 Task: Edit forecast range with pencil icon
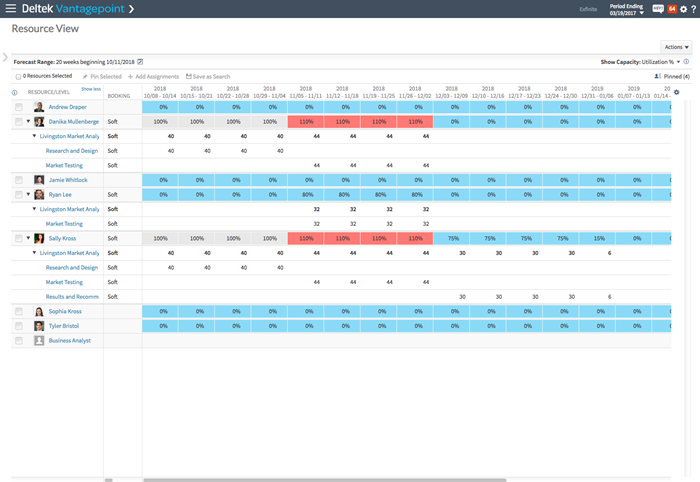(140, 62)
